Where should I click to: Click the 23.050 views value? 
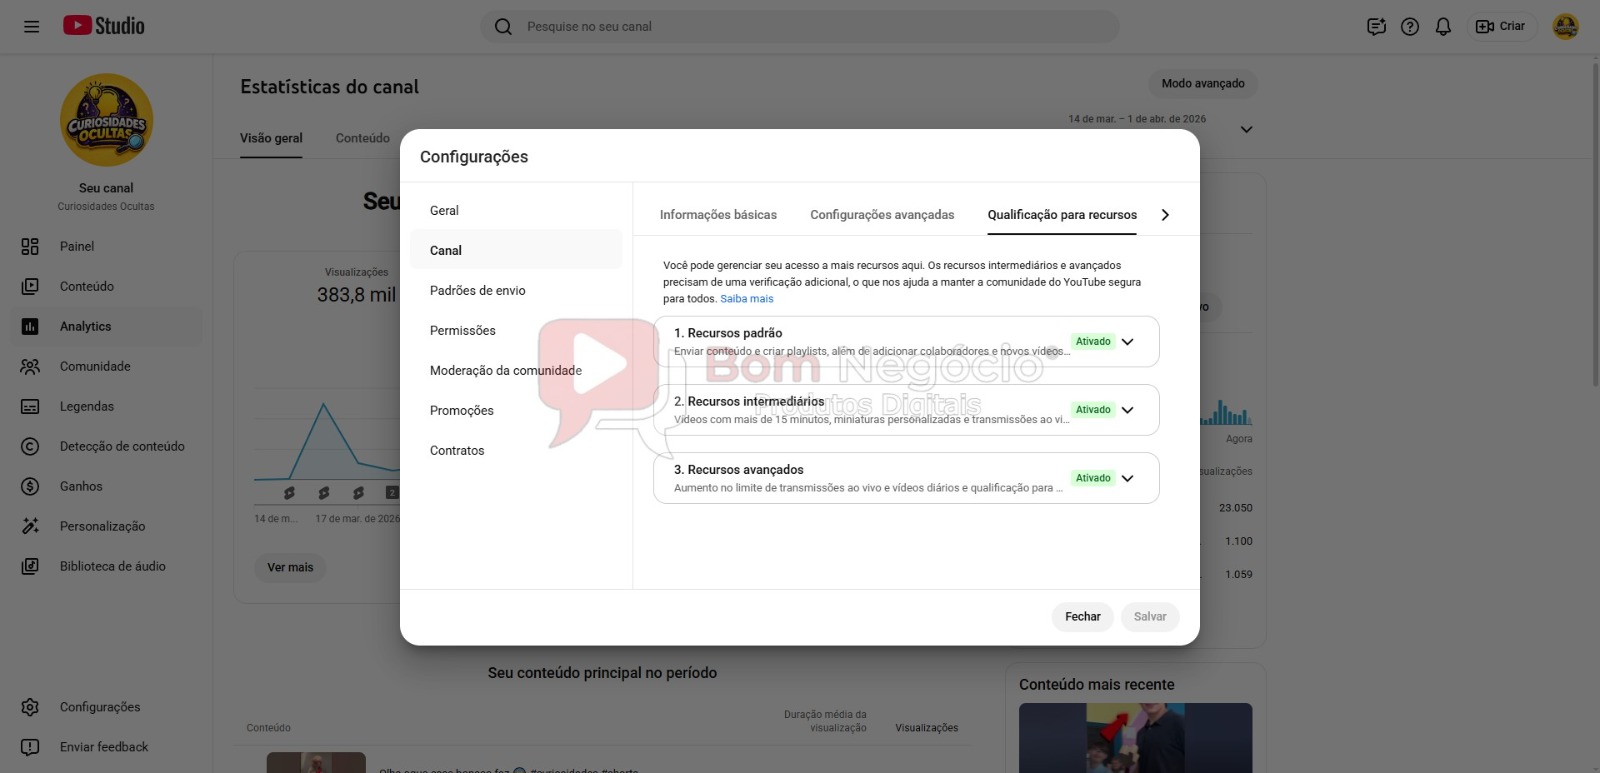[x=1236, y=508]
